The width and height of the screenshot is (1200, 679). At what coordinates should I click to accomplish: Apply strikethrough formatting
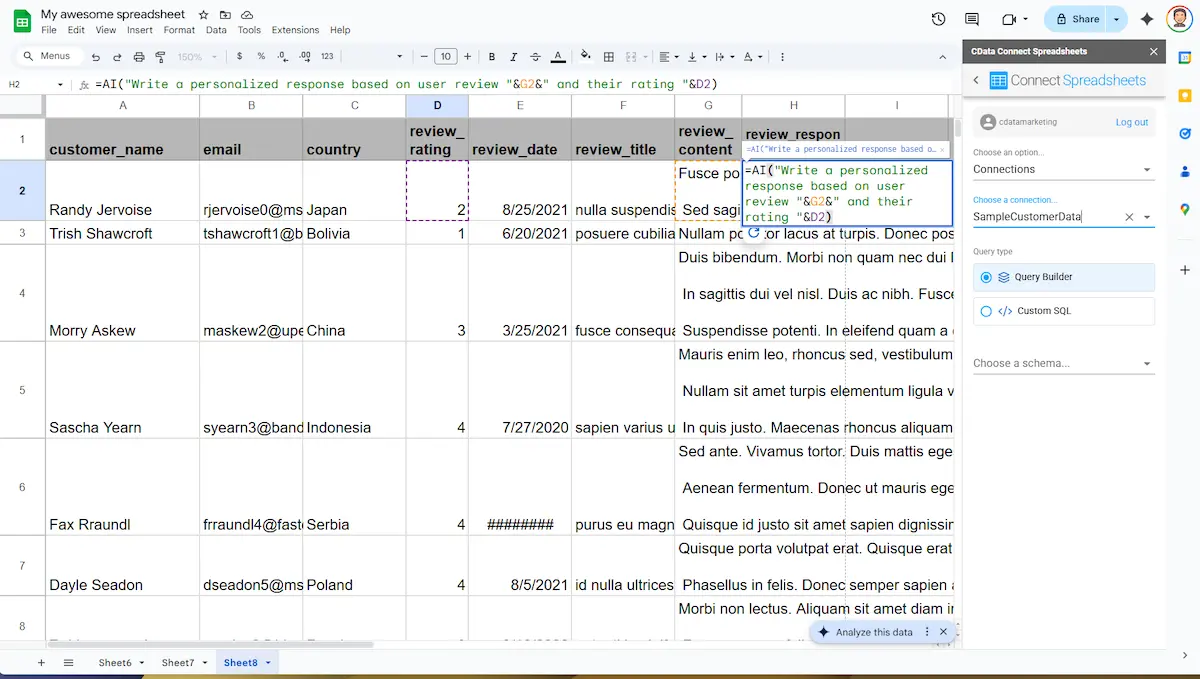[535, 56]
